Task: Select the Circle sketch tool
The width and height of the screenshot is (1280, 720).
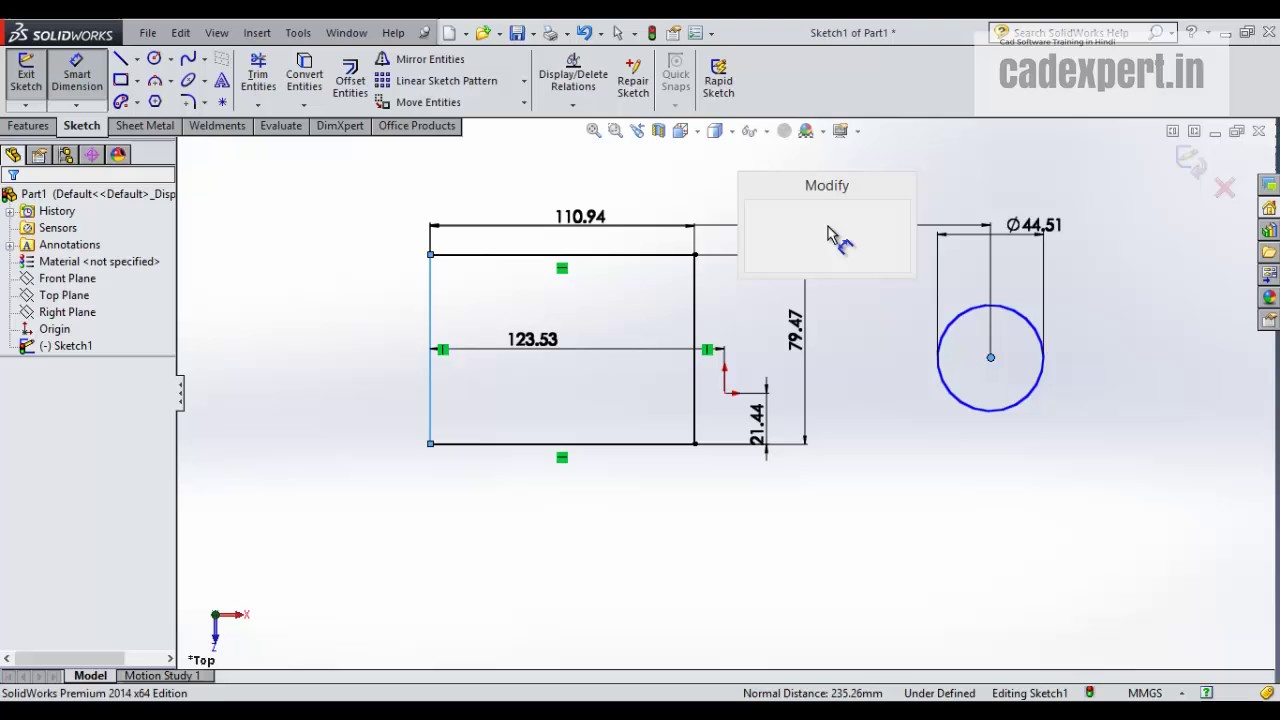Action: pyautogui.click(x=154, y=59)
